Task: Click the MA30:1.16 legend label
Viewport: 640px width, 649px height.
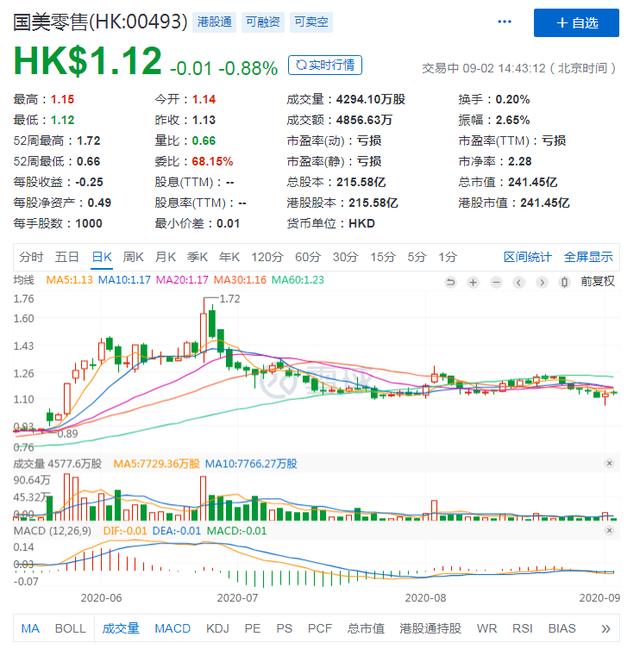Action: click(240, 280)
